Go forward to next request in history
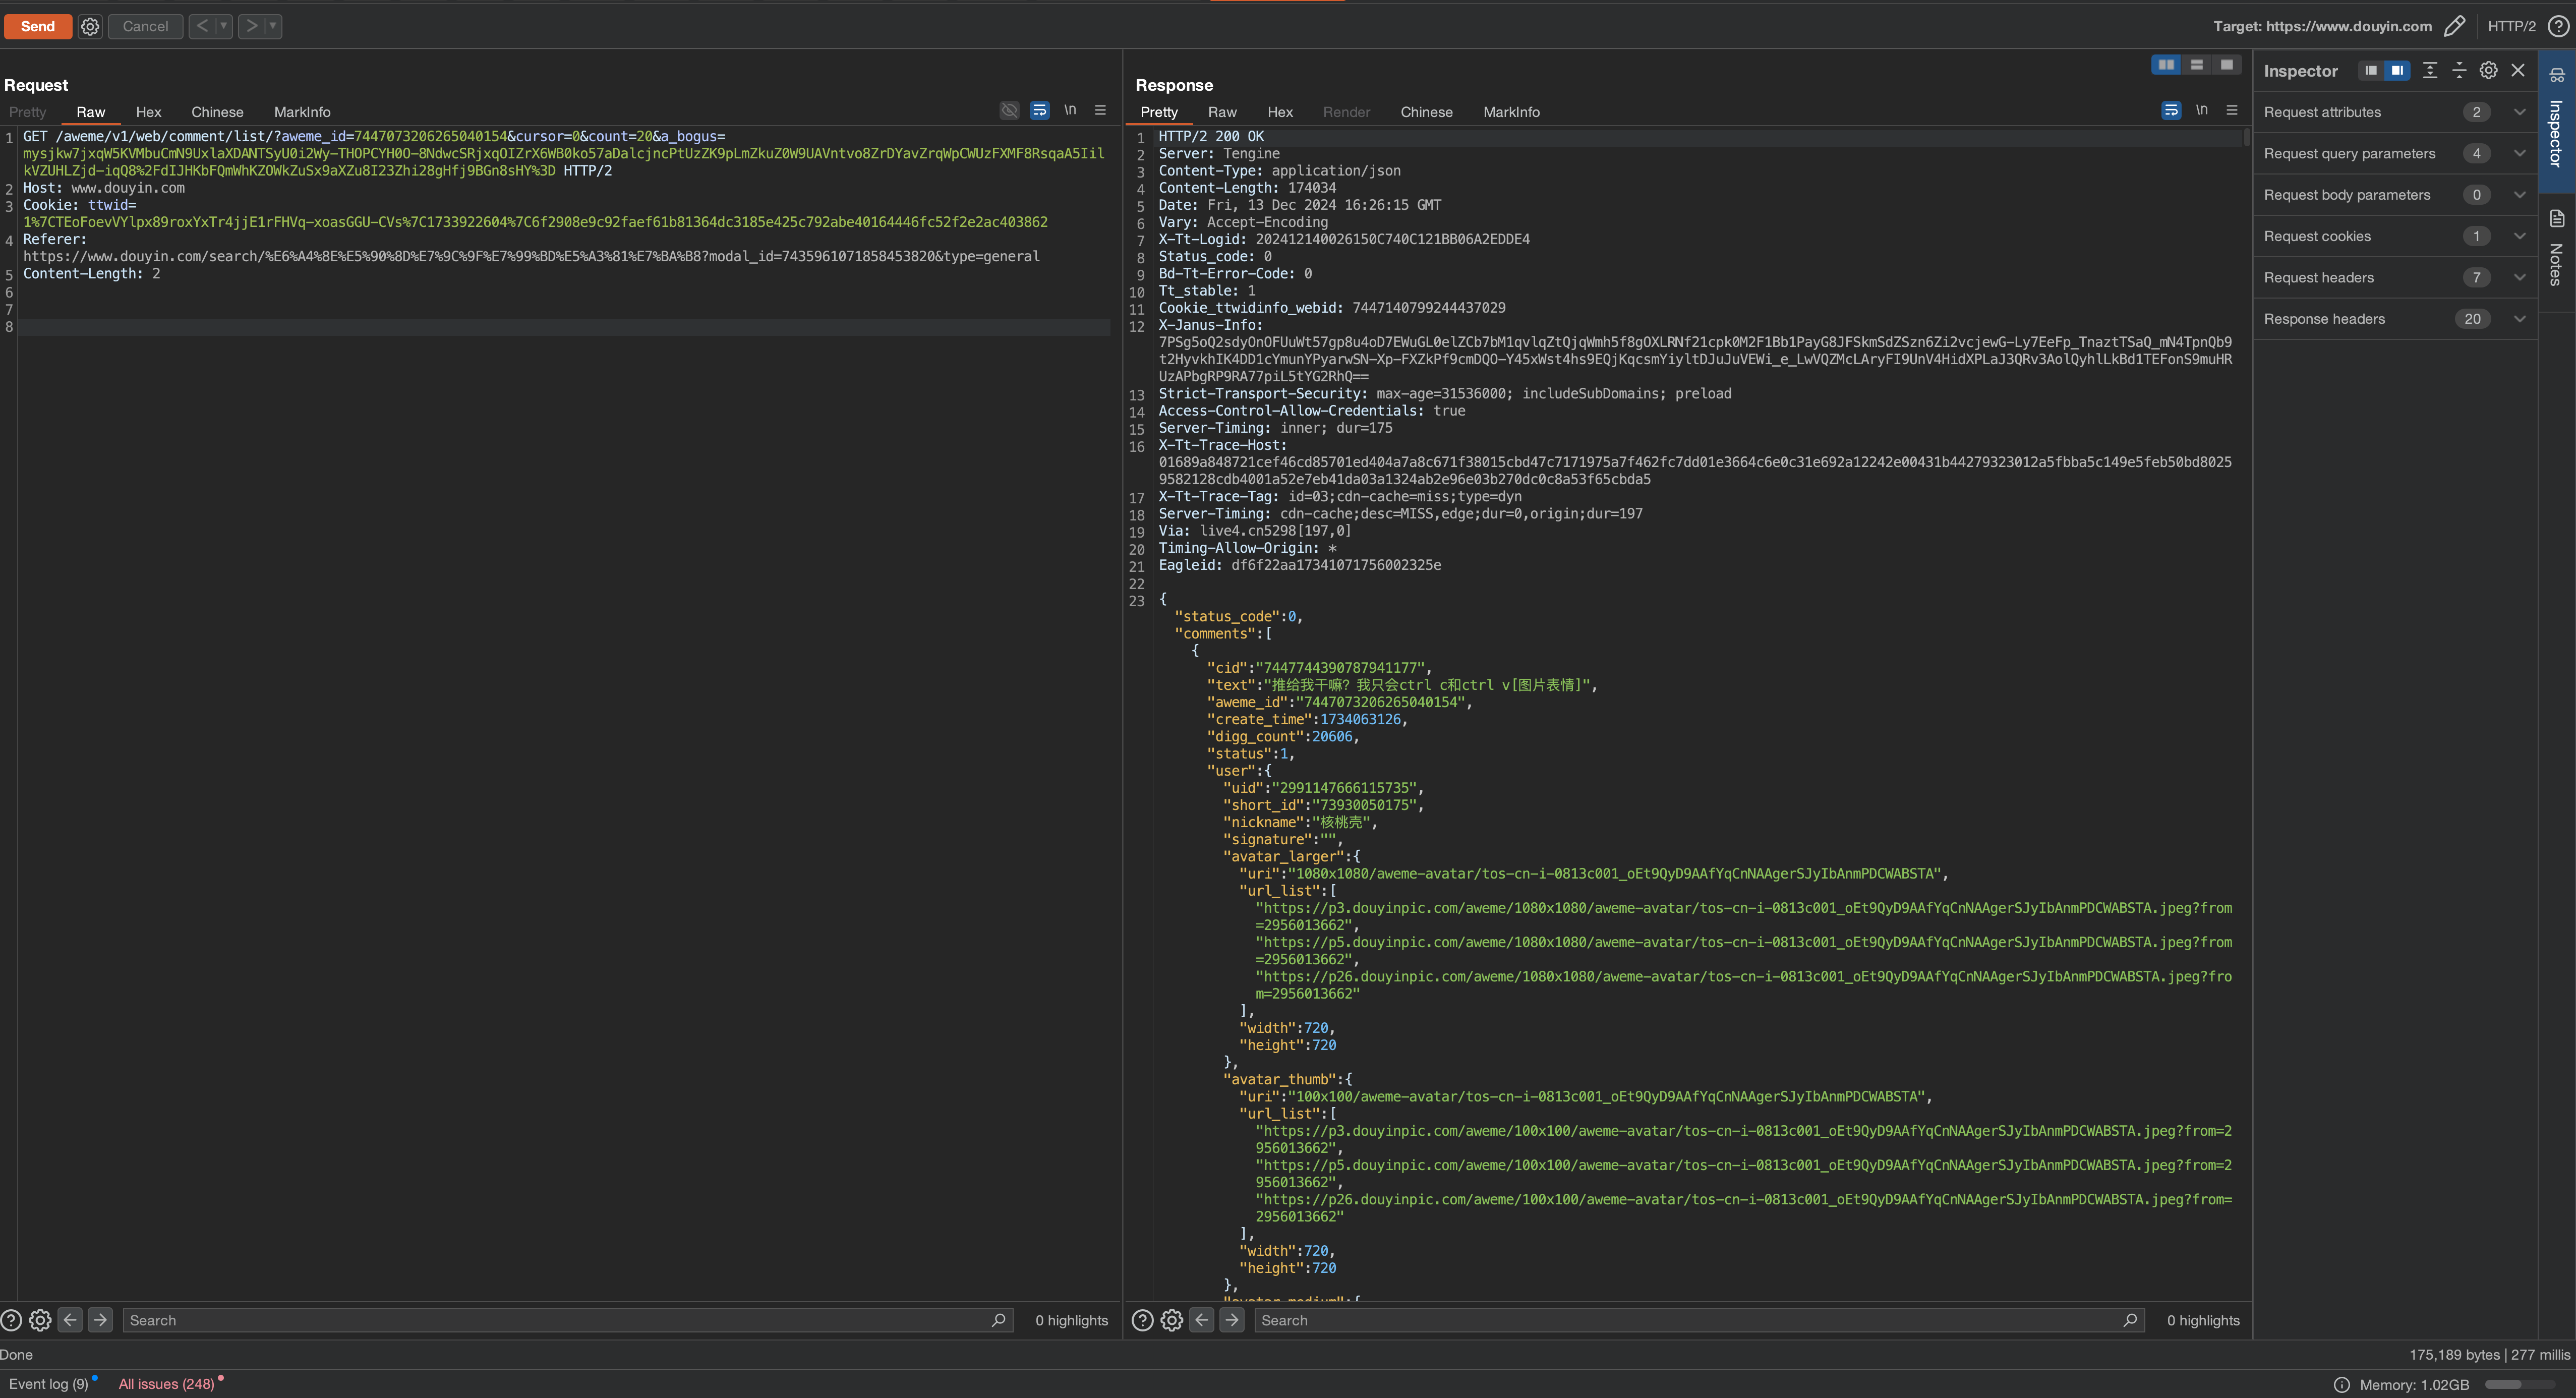The width and height of the screenshot is (2576, 1398). [x=252, y=26]
